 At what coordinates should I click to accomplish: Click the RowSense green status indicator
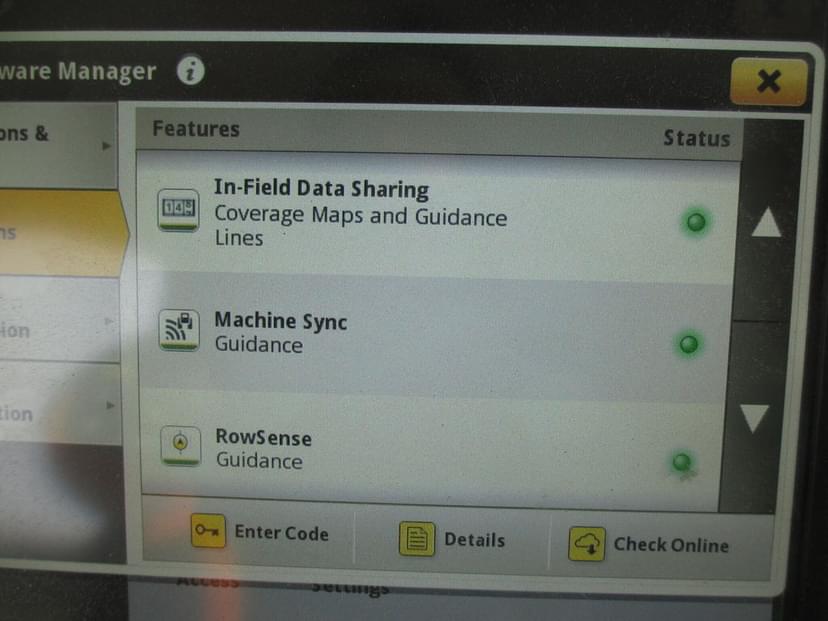(681, 461)
